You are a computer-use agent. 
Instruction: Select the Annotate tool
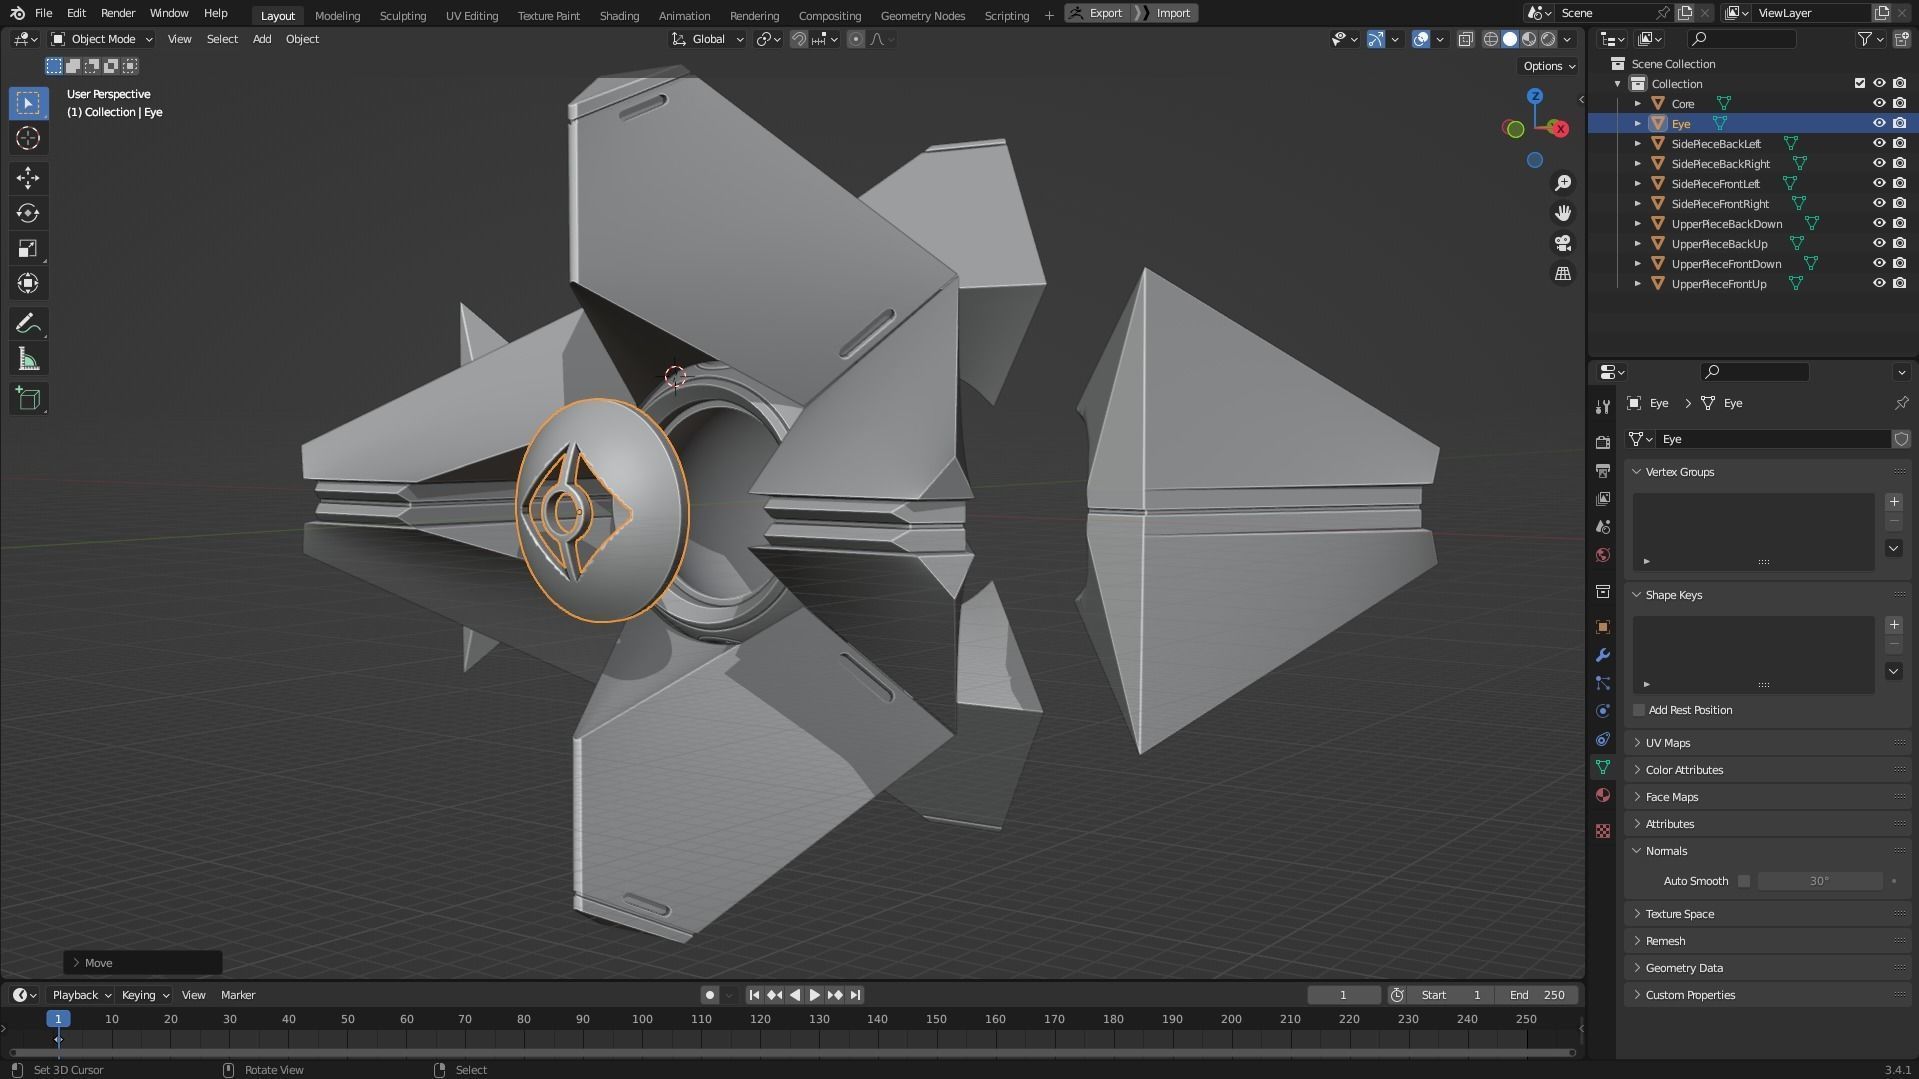(x=28, y=323)
